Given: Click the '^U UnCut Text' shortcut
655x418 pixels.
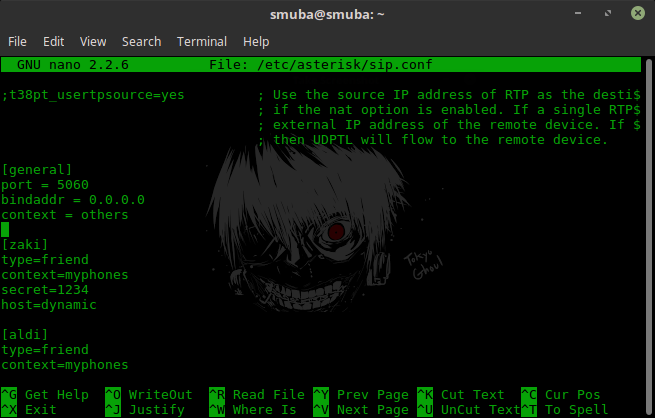Looking at the screenshot, I should point(469,410).
